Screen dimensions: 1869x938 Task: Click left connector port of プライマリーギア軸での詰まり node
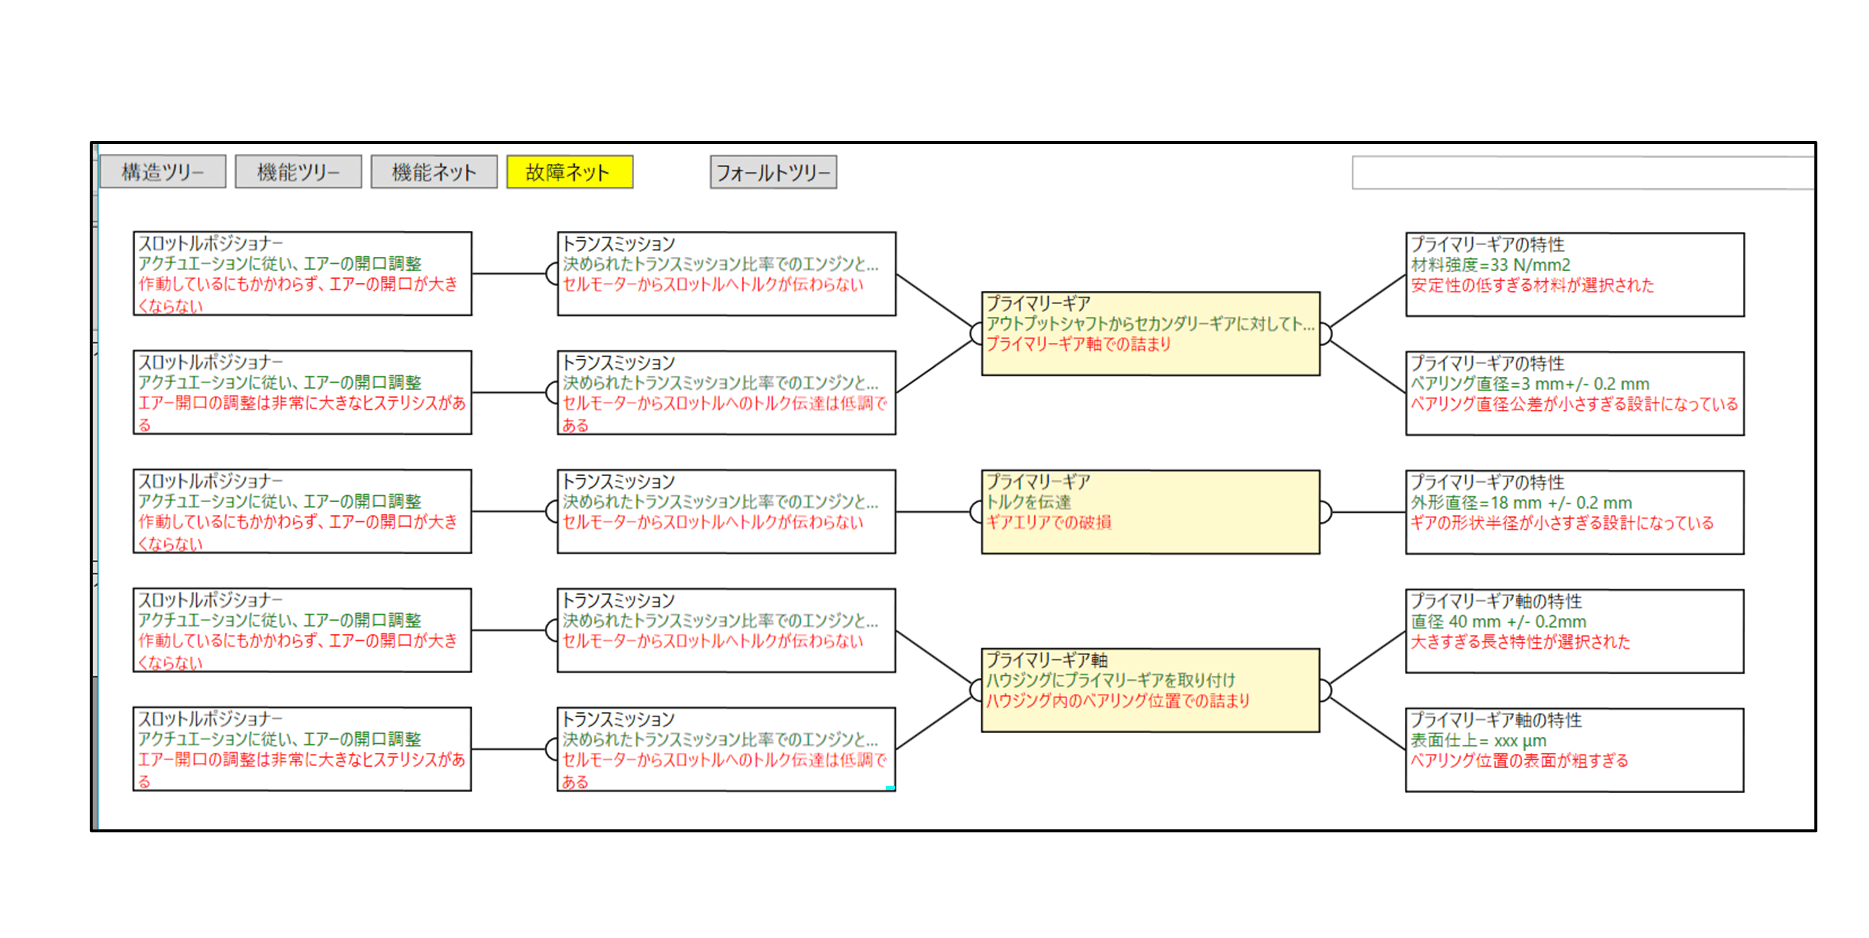tap(977, 334)
